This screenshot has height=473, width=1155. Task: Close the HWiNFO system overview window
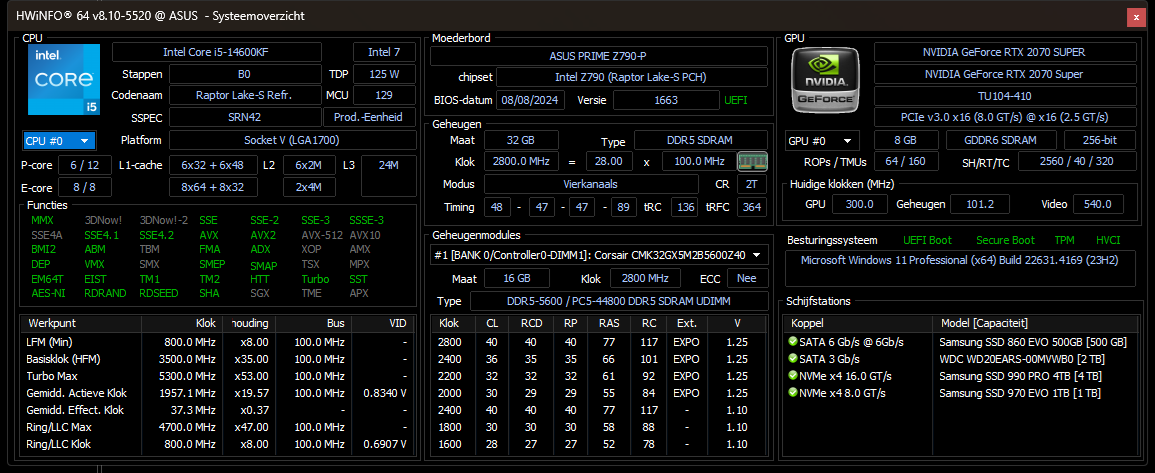point(1137,18)
